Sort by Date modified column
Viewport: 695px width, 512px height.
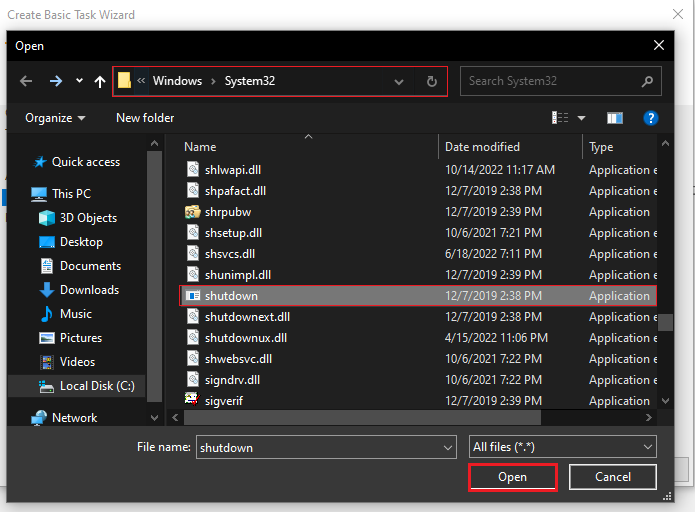click(482, 147)
